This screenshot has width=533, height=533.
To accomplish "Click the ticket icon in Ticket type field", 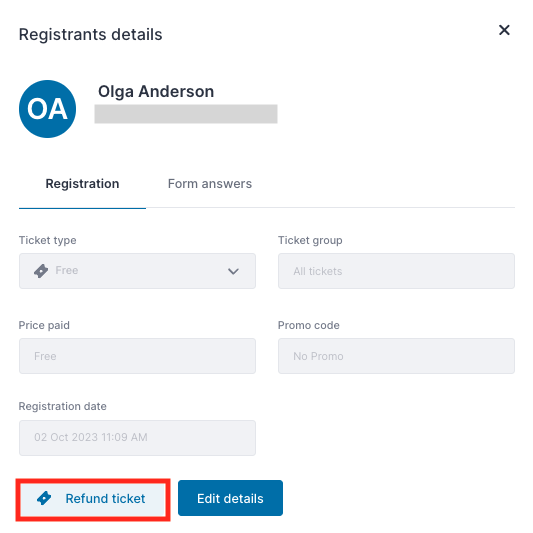I will [41, 271].
